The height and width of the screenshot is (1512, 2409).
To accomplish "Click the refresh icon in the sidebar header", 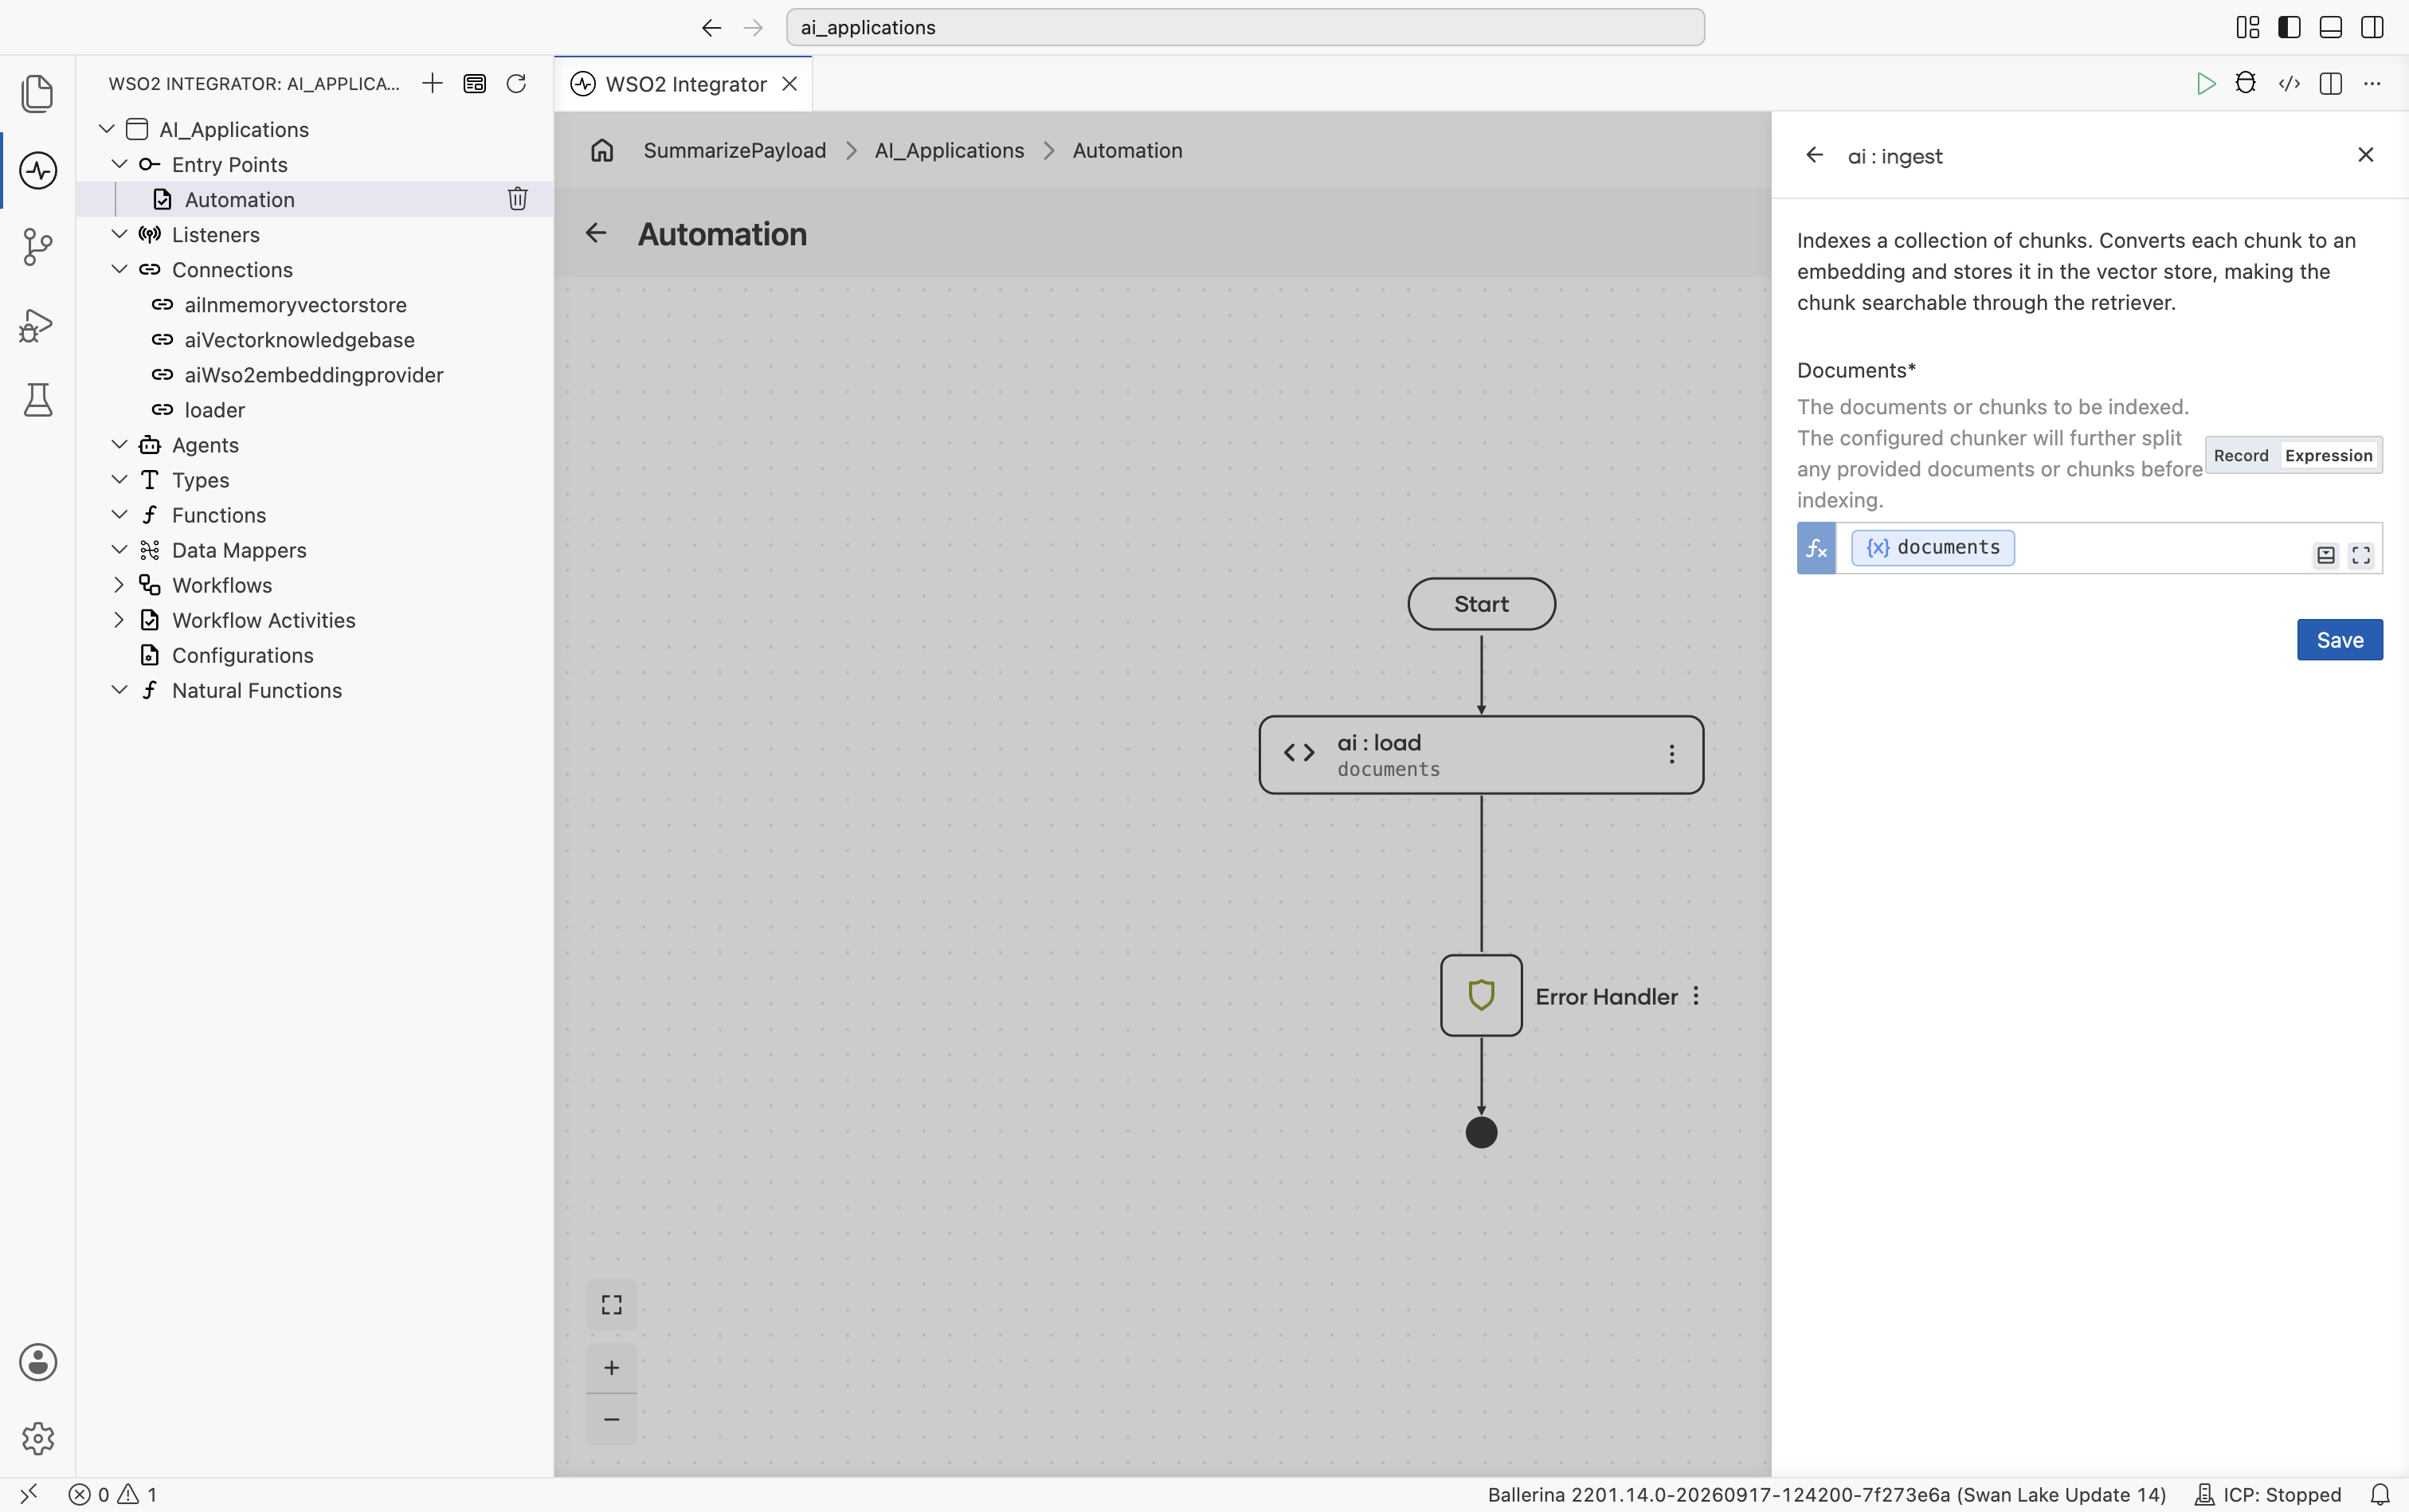I will click(x=516, y=83).
